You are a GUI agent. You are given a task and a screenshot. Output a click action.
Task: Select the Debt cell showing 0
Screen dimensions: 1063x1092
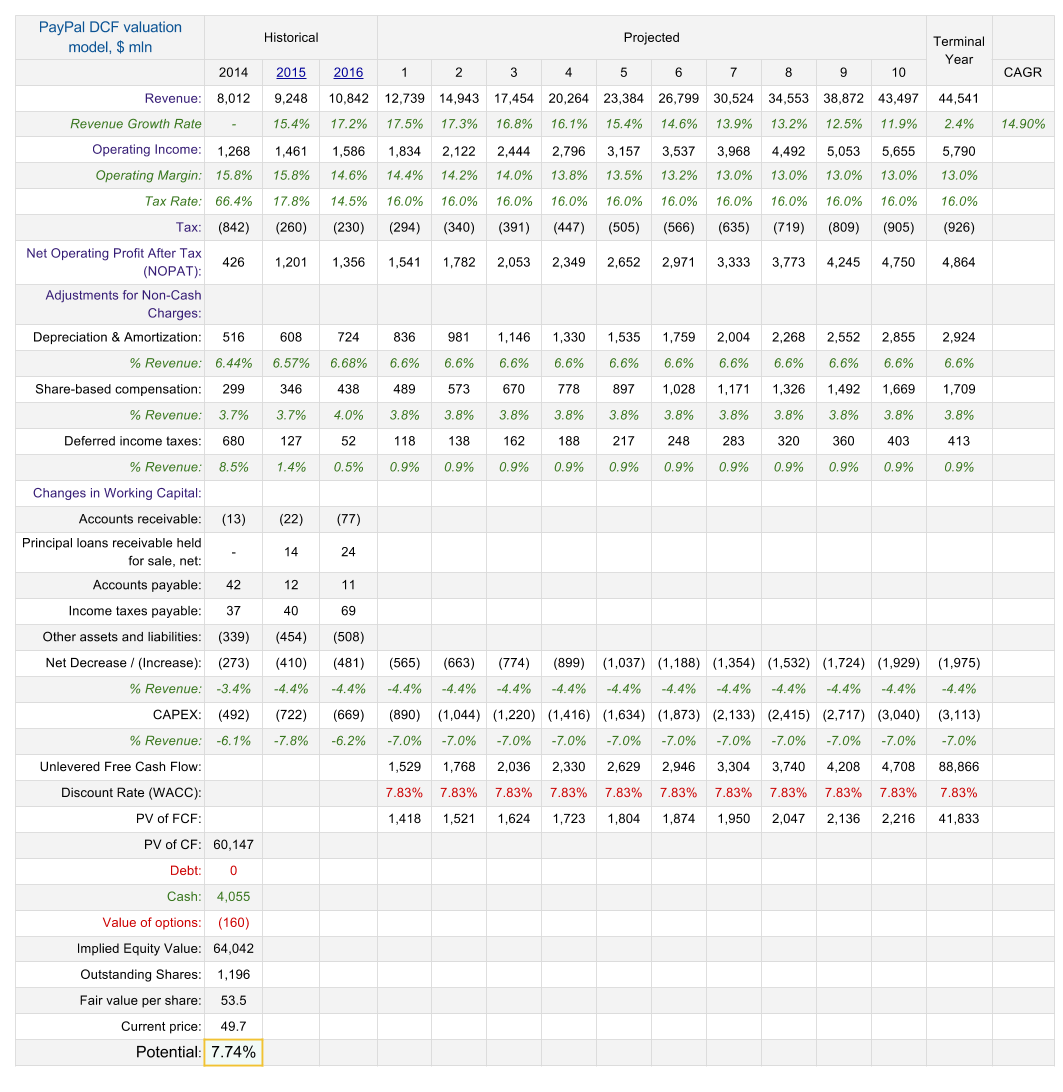(x=233, y=870)
